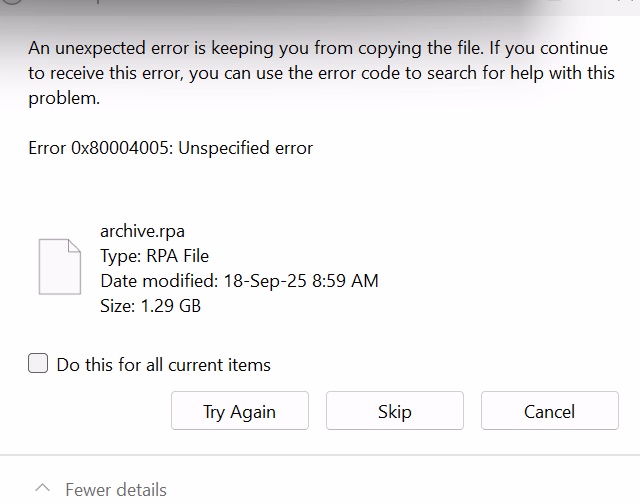
Task: Click the word 'problem.' in the message
Action: tap(65, 98)
